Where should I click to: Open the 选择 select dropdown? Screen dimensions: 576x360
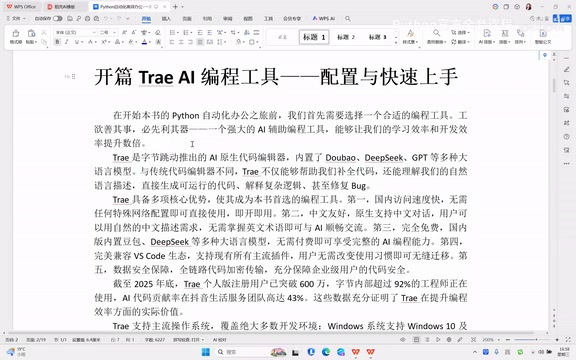point(460,32)
